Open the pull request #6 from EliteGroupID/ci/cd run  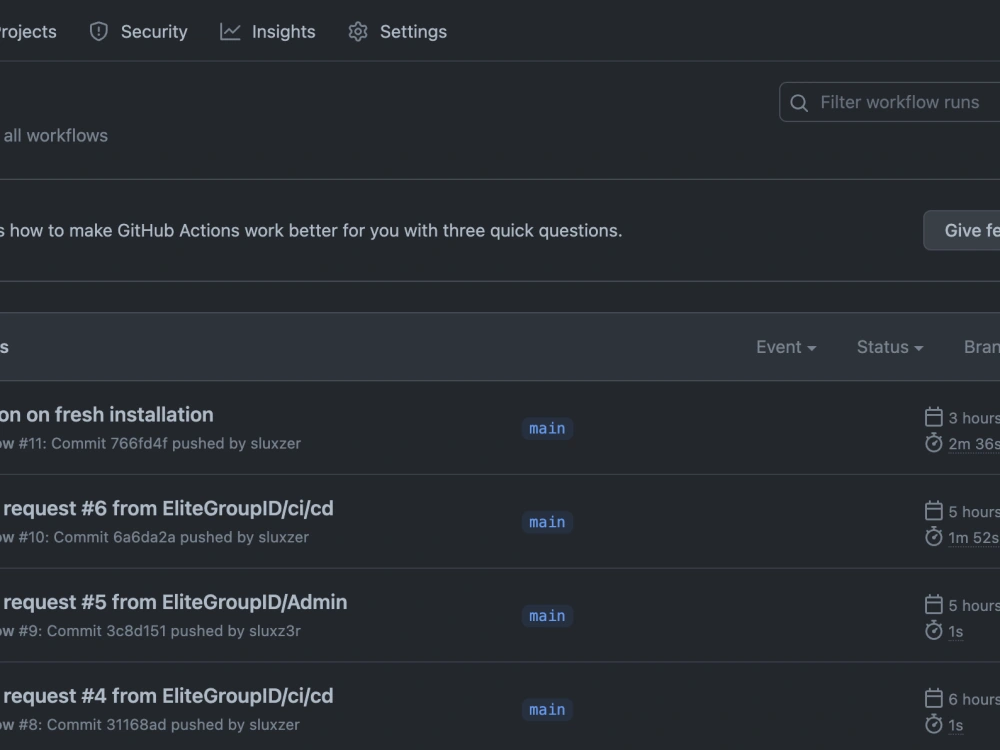(167, 508)
